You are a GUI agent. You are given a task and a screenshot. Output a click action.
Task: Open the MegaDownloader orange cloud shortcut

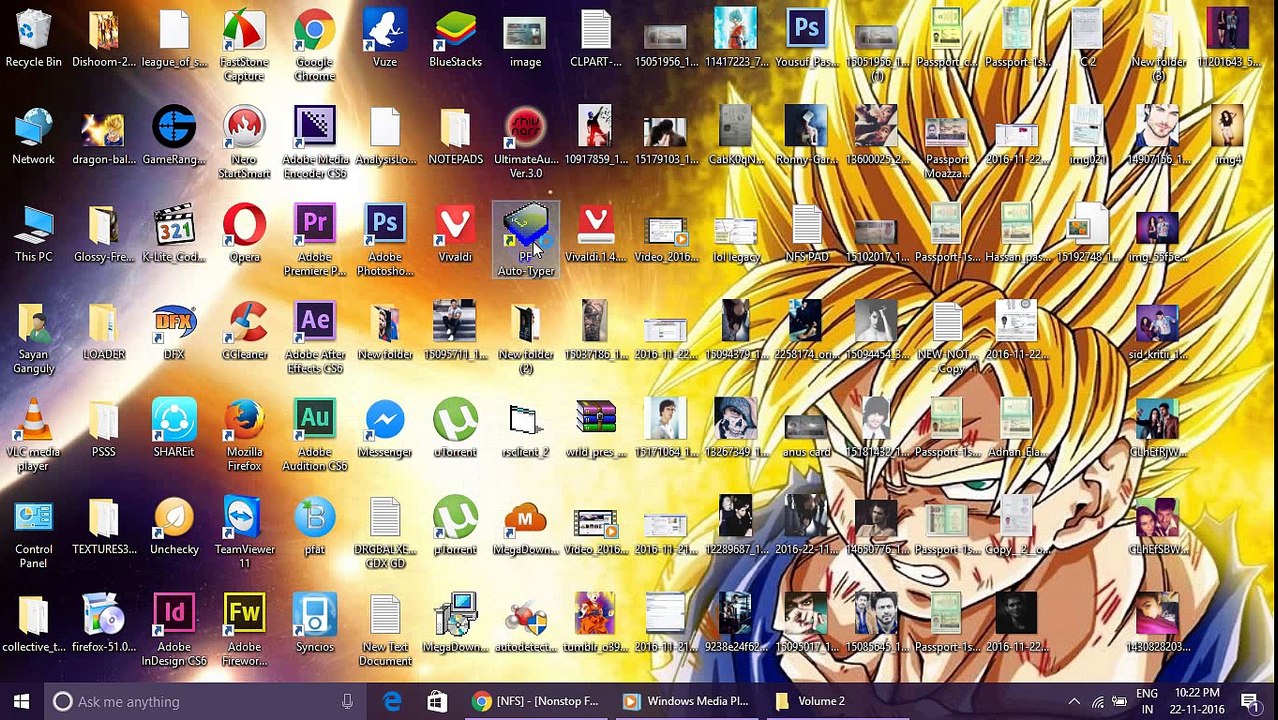(525, 527)
